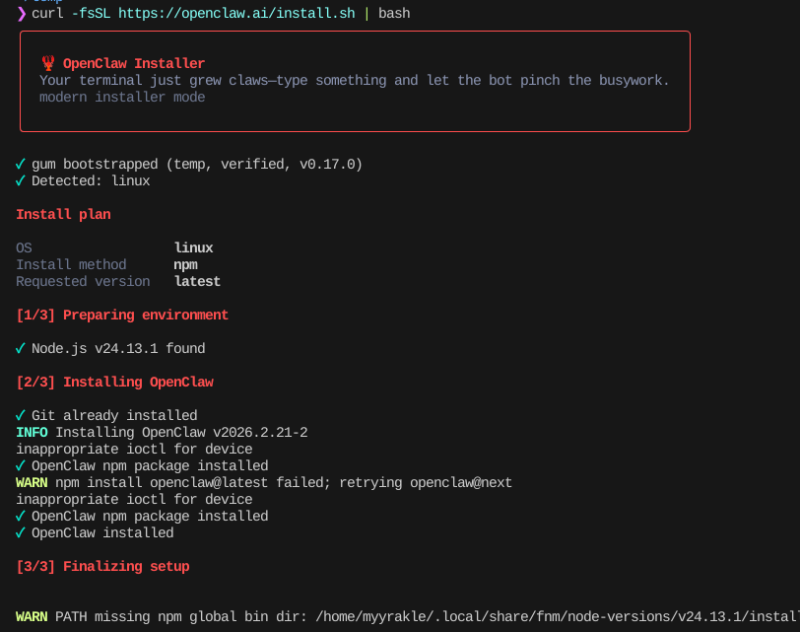This screenshot has height=632, width=800.
Task: Click checkmark beside gum bootstrapped line
Action: click(21, 164)
